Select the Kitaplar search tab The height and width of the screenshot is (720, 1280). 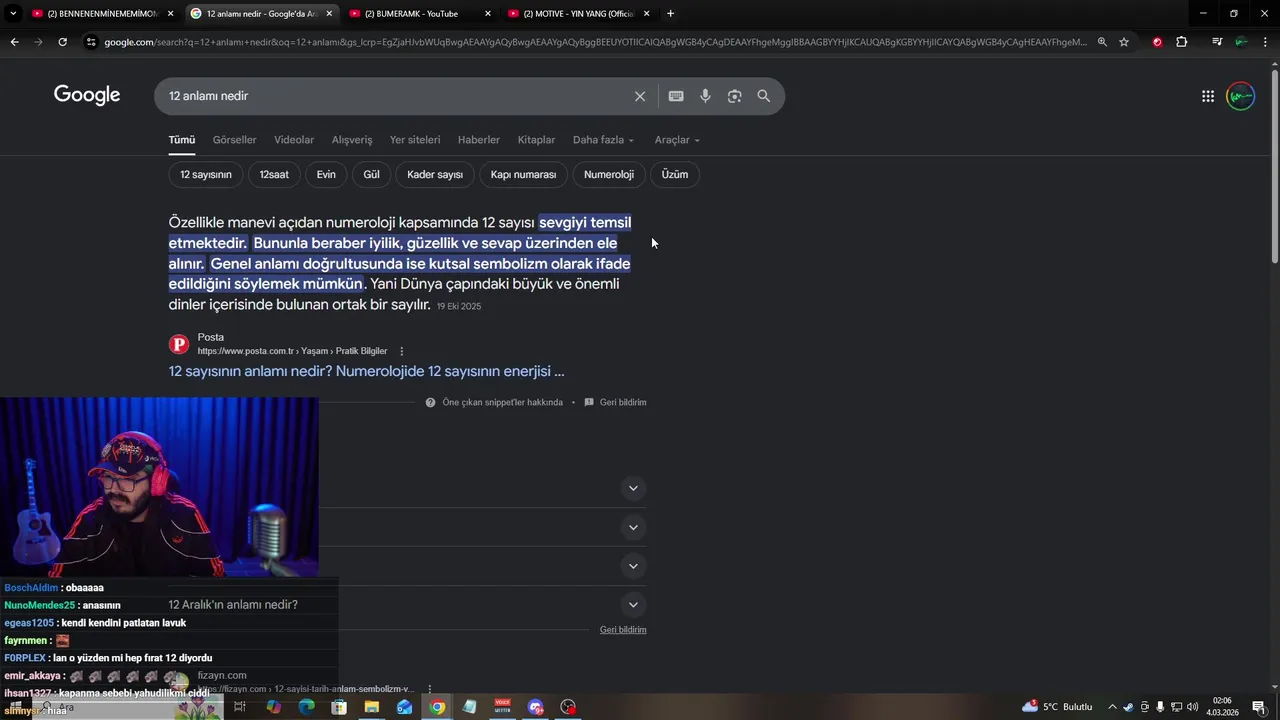tap(536, 140)
